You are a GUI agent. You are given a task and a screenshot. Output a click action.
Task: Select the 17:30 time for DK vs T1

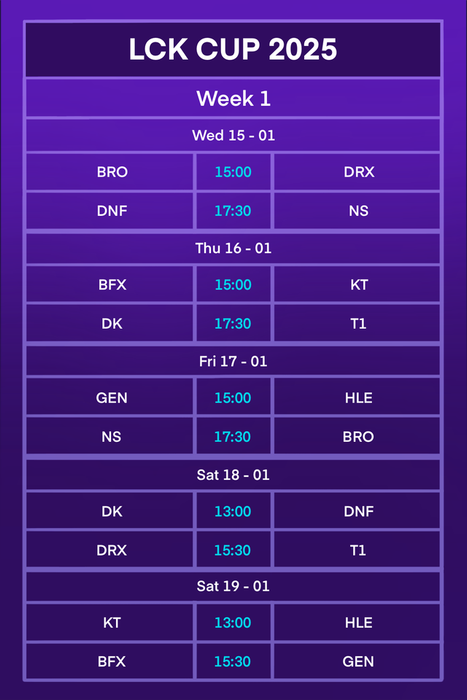click(233, 323)
